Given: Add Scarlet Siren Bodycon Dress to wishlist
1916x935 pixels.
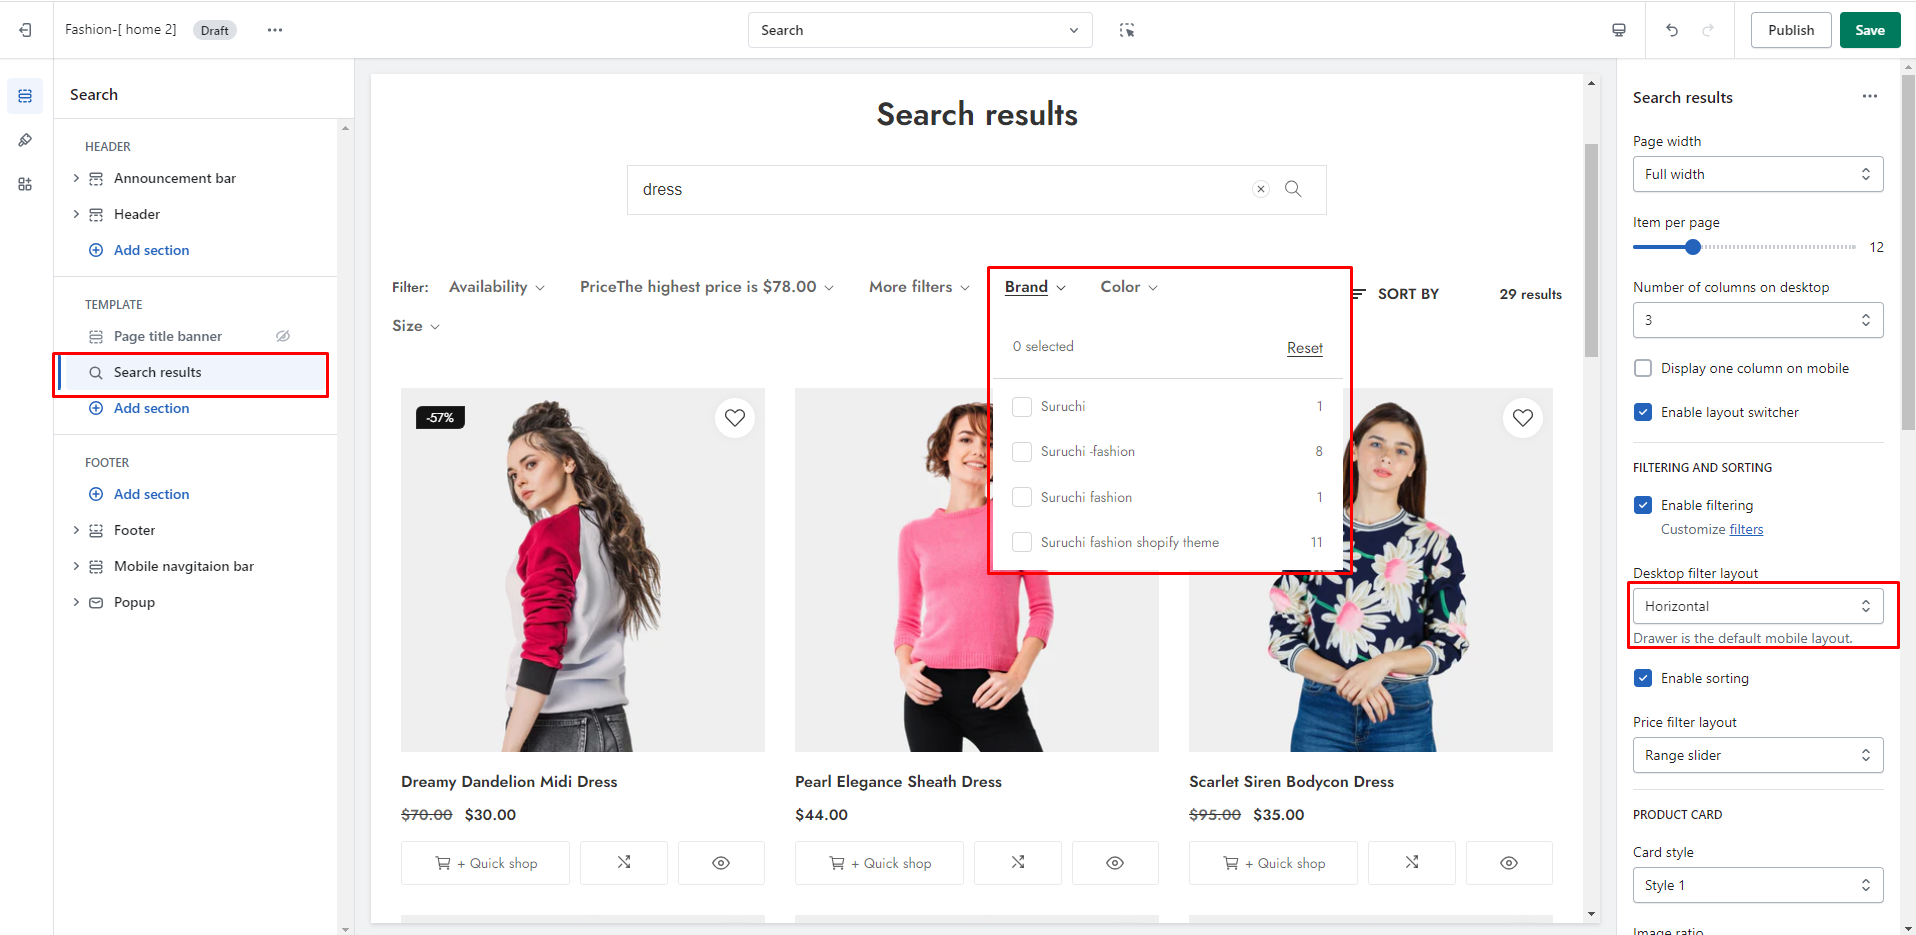Looking at the screenshot, I should pos(1523,418).
